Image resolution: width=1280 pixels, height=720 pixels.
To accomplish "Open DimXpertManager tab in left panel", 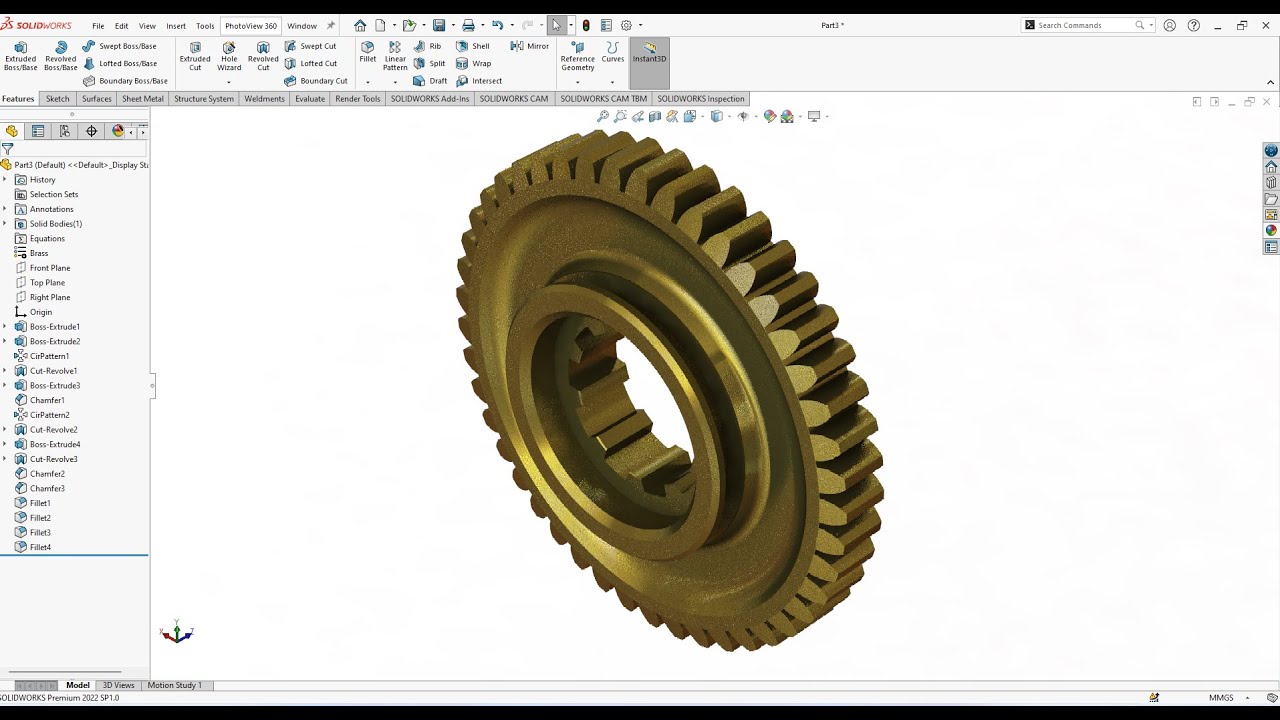I will [91, 131].
